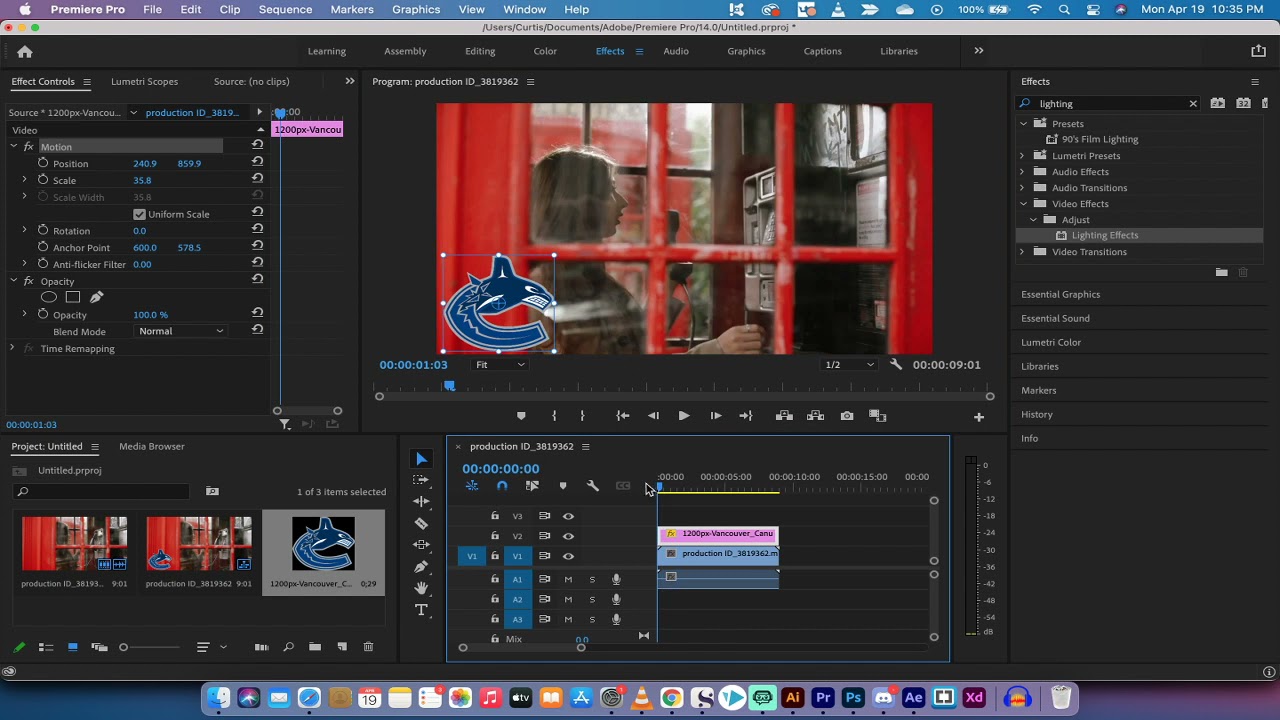Open the Essential Graphics panel
The image size is (1280, 720).
pyautogui.click(x=1060, y=295)
